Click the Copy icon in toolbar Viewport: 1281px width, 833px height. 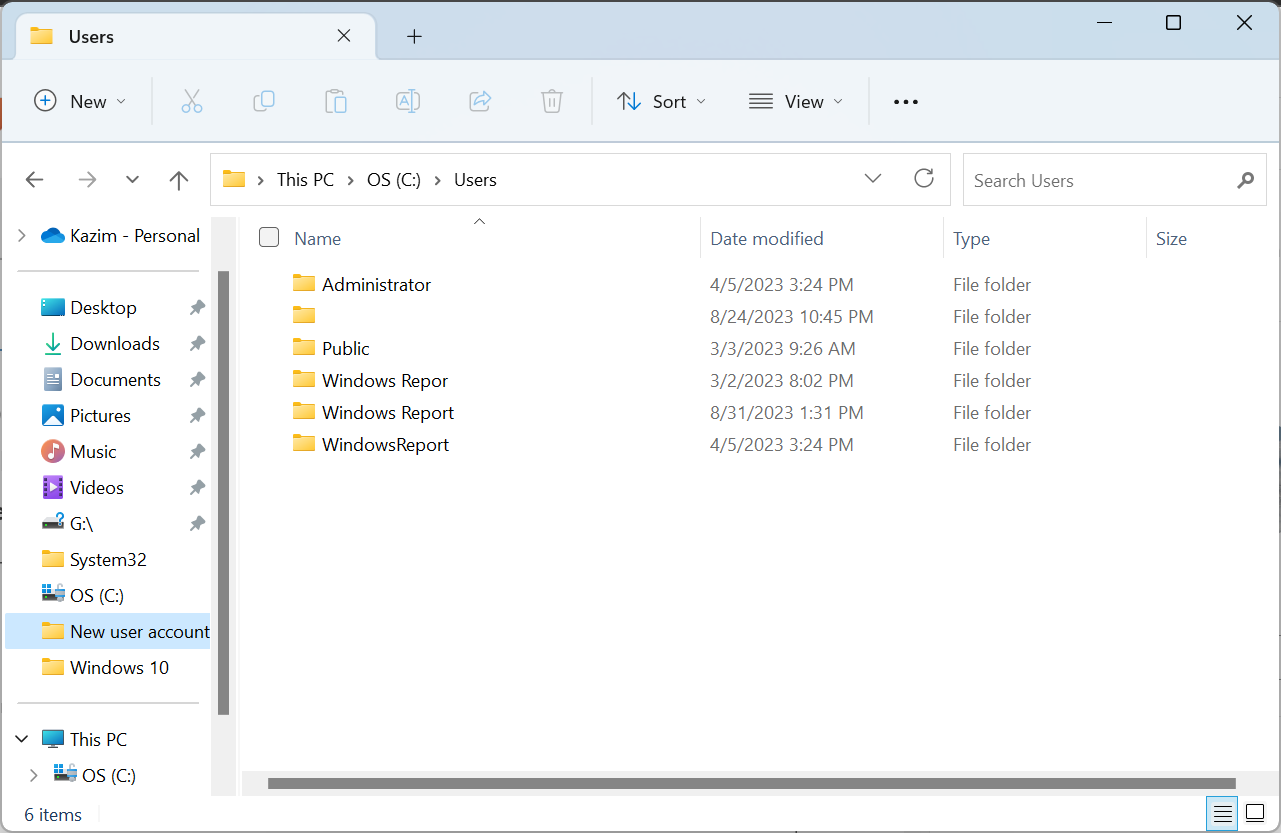(264, 101)
